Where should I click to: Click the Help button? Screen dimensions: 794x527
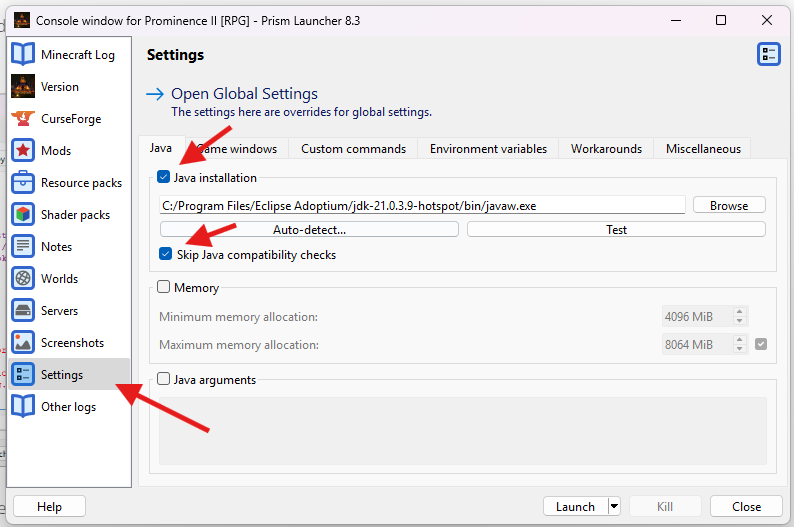tap(49, 506)
